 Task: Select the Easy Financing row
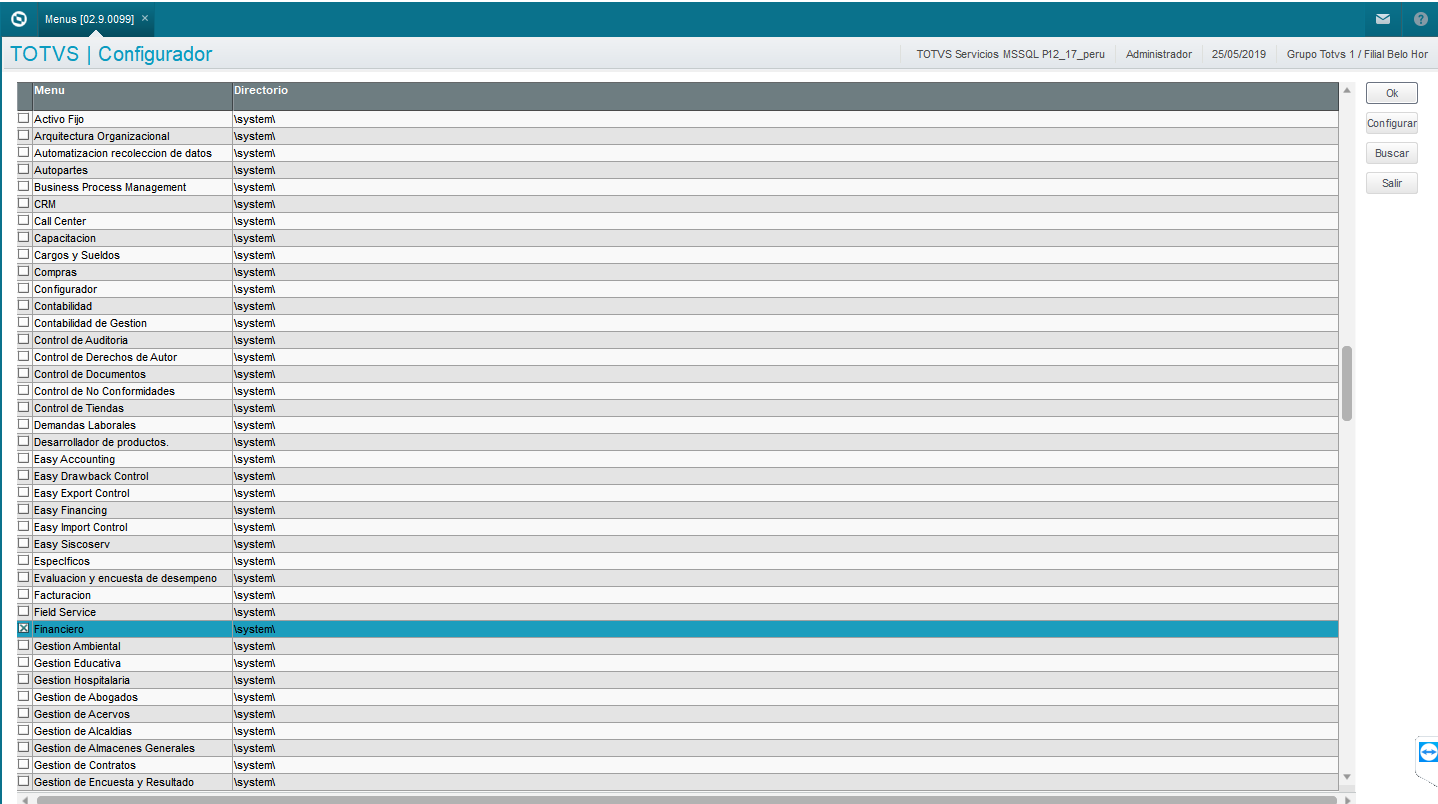(678, 510)
